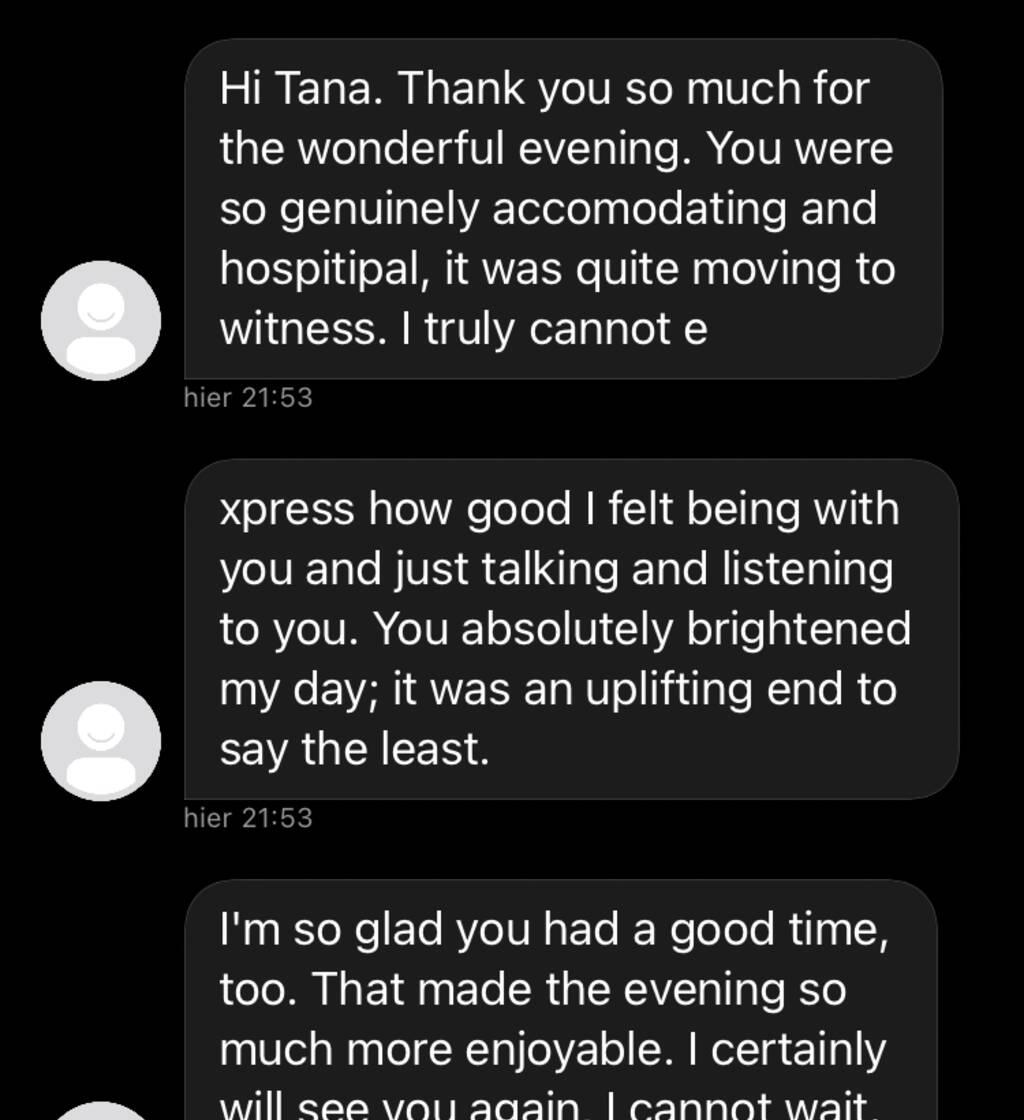Select the partially visible avatar at the bottom edge

pyautogui.click(x=101, y=1111)
